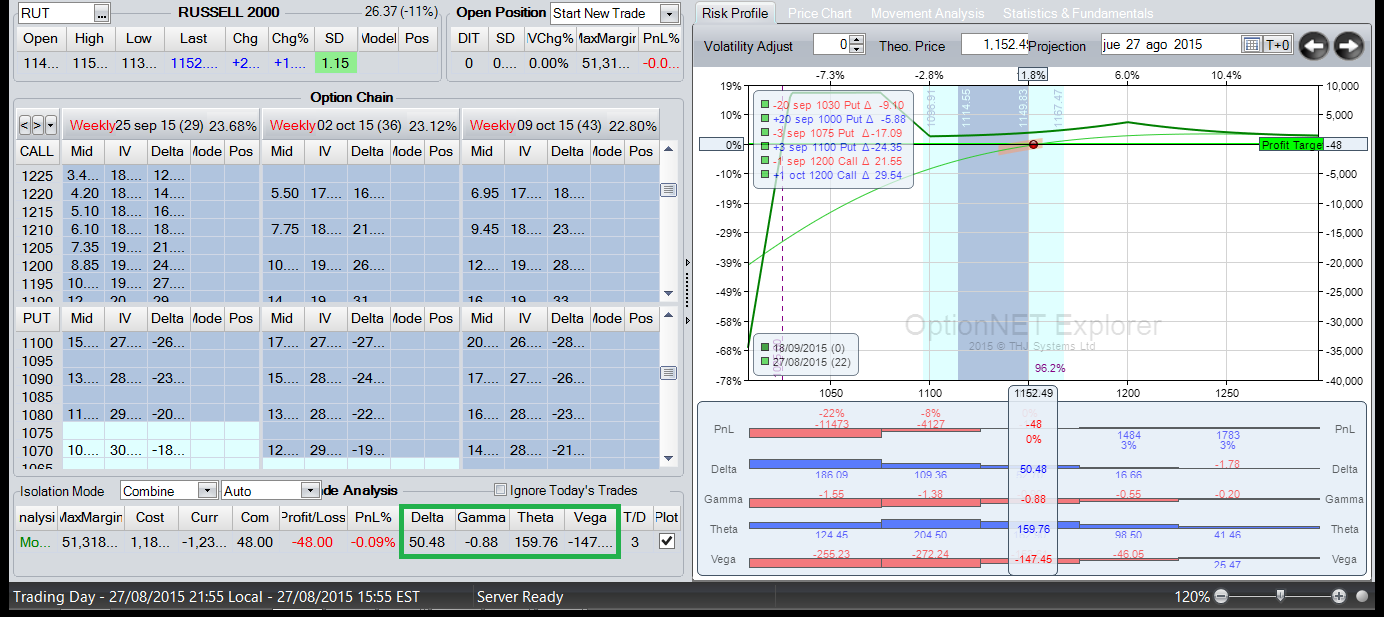Open the Isolation Mode Combine dropdown
Screen dimensions: 1384x617
pyautogui.click(x=207, y=491)
